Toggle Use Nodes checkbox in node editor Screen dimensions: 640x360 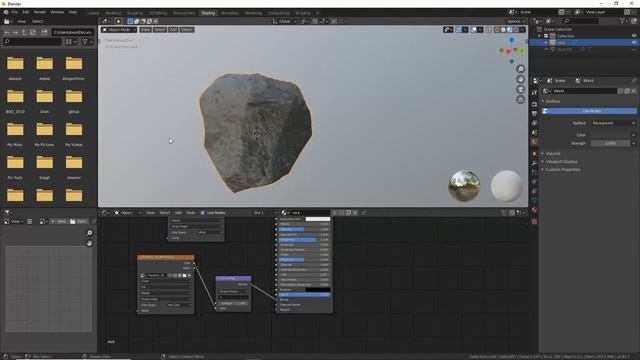click(202, 213)
